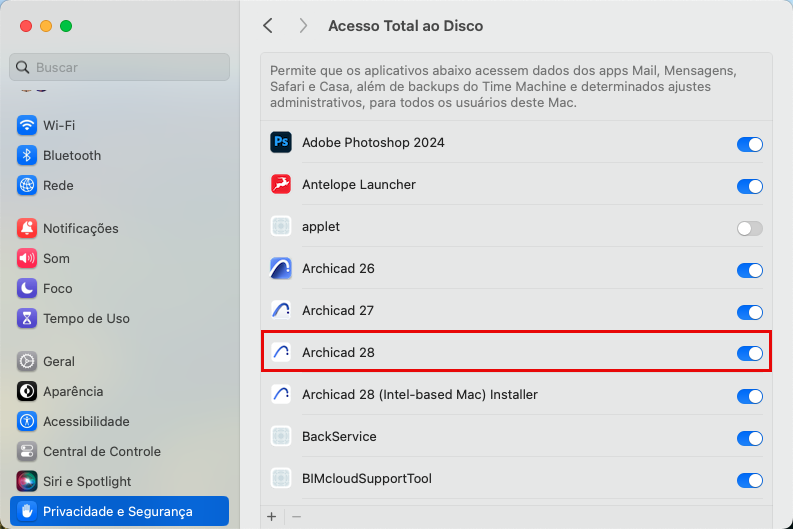Select the Aparência sidebar label
Viewport: 793px width, 529px height.
pyautogui.click(x=73, y=391)
